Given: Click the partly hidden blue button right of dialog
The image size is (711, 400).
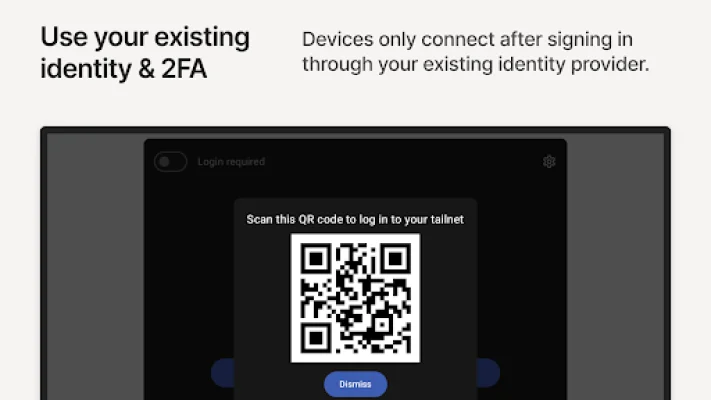Looking at the screenshot, I should click(489, 373).
